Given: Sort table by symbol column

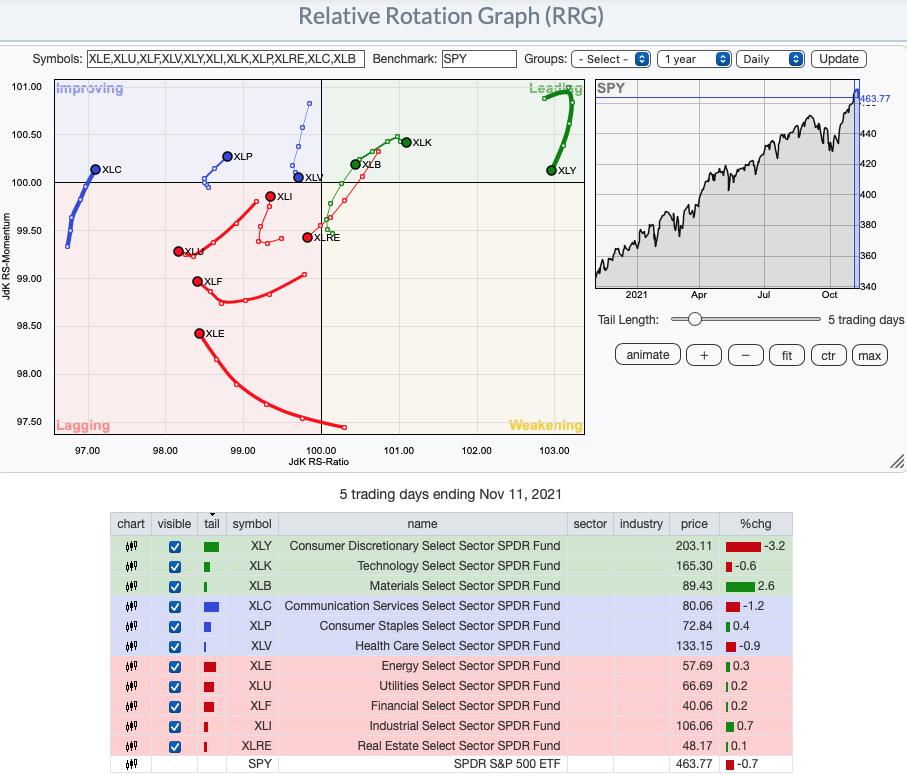Looking at the screenshot, I should point(252,524).
